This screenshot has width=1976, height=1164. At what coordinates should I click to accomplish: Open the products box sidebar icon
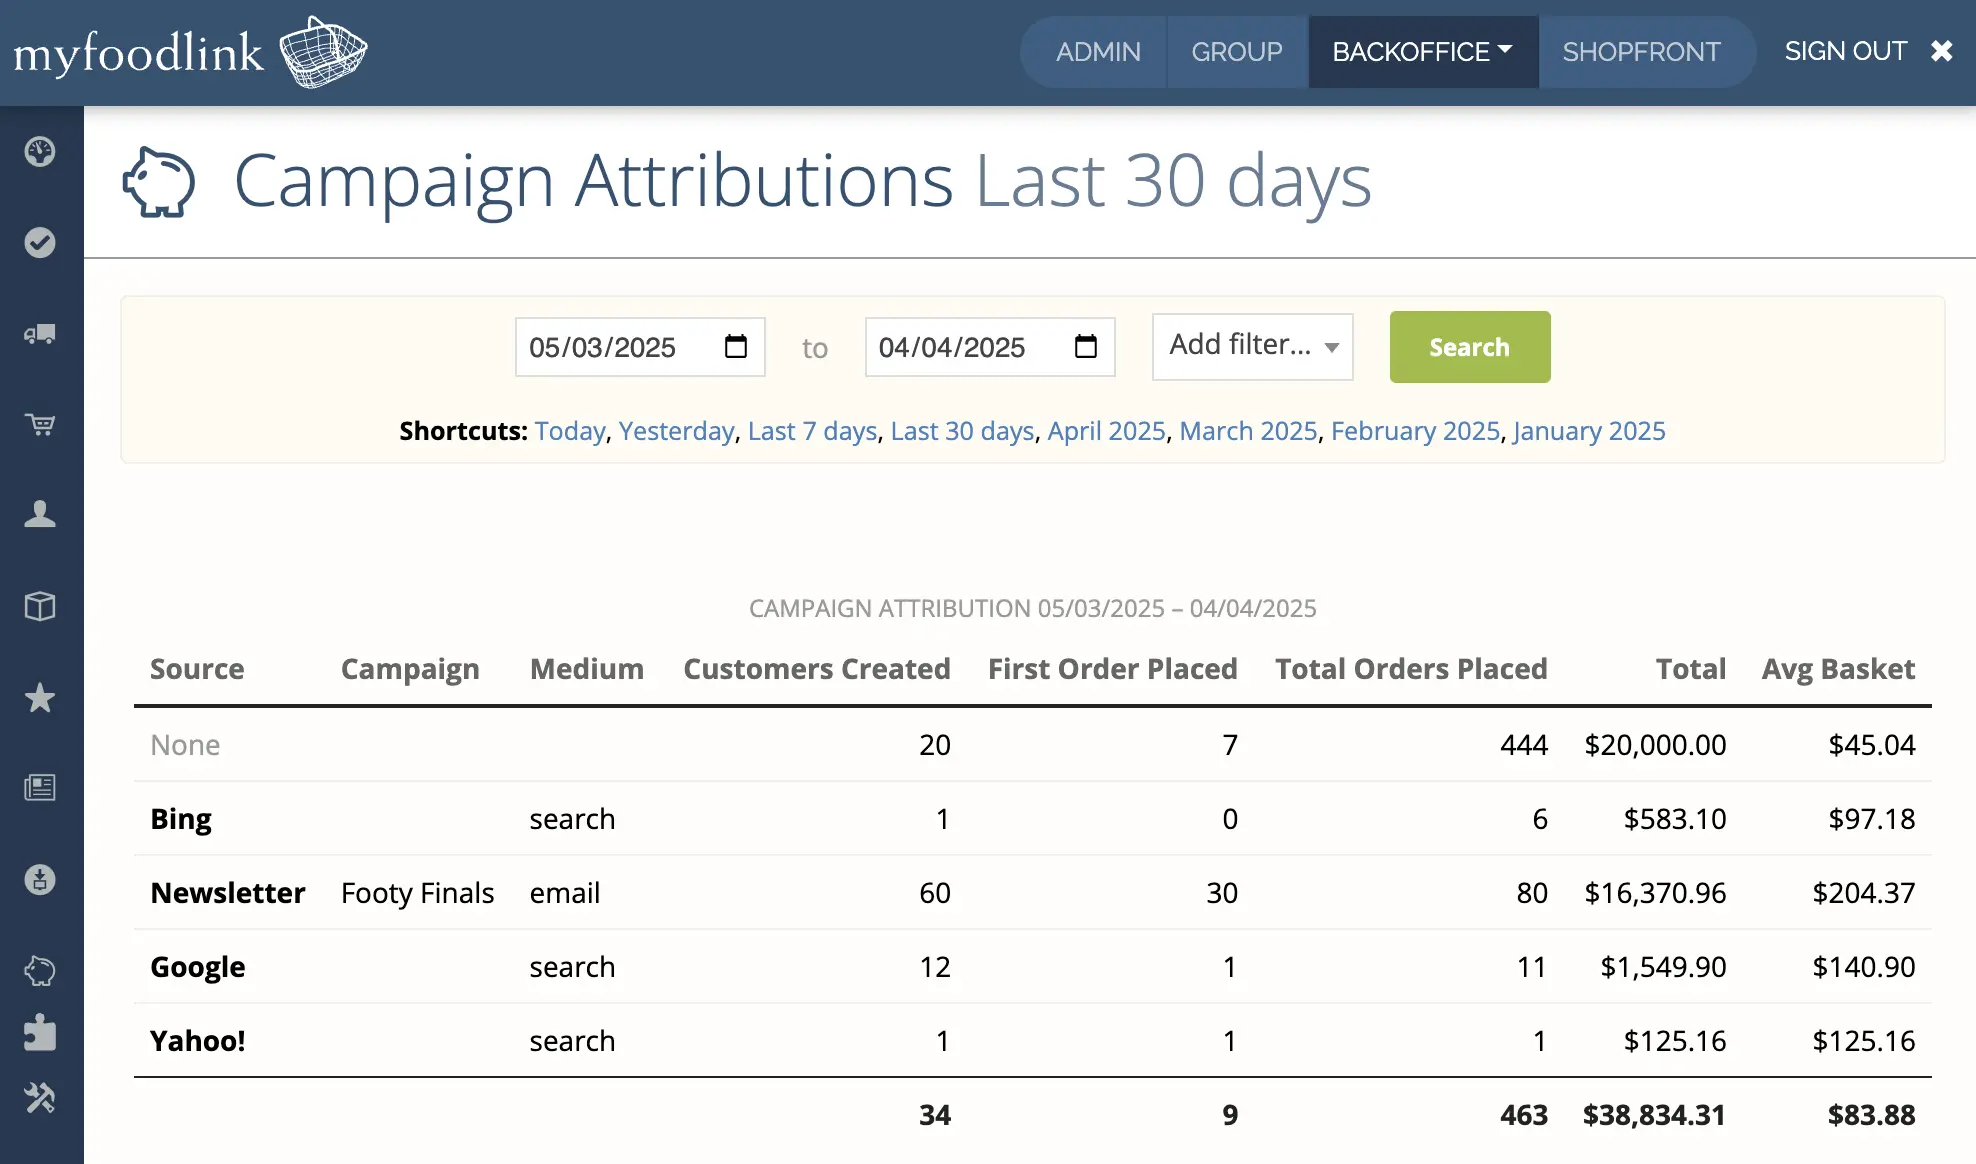pyautogui.click(x=40, y=606)
